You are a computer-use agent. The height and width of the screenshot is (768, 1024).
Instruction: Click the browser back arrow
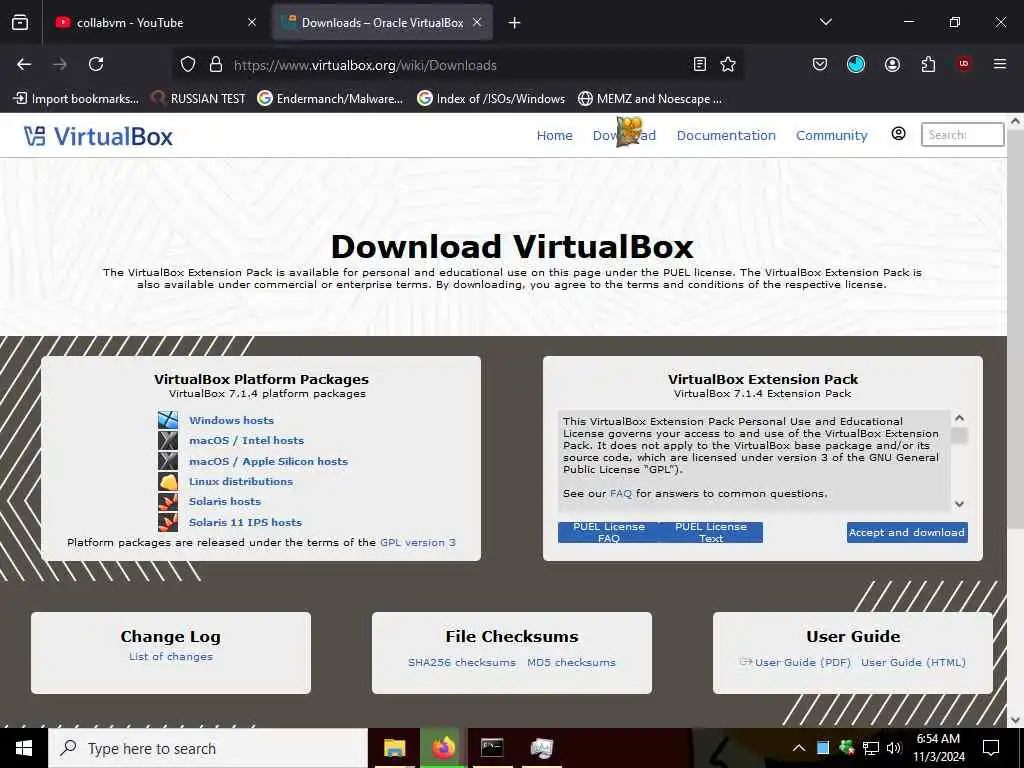(x=24, y=64)
